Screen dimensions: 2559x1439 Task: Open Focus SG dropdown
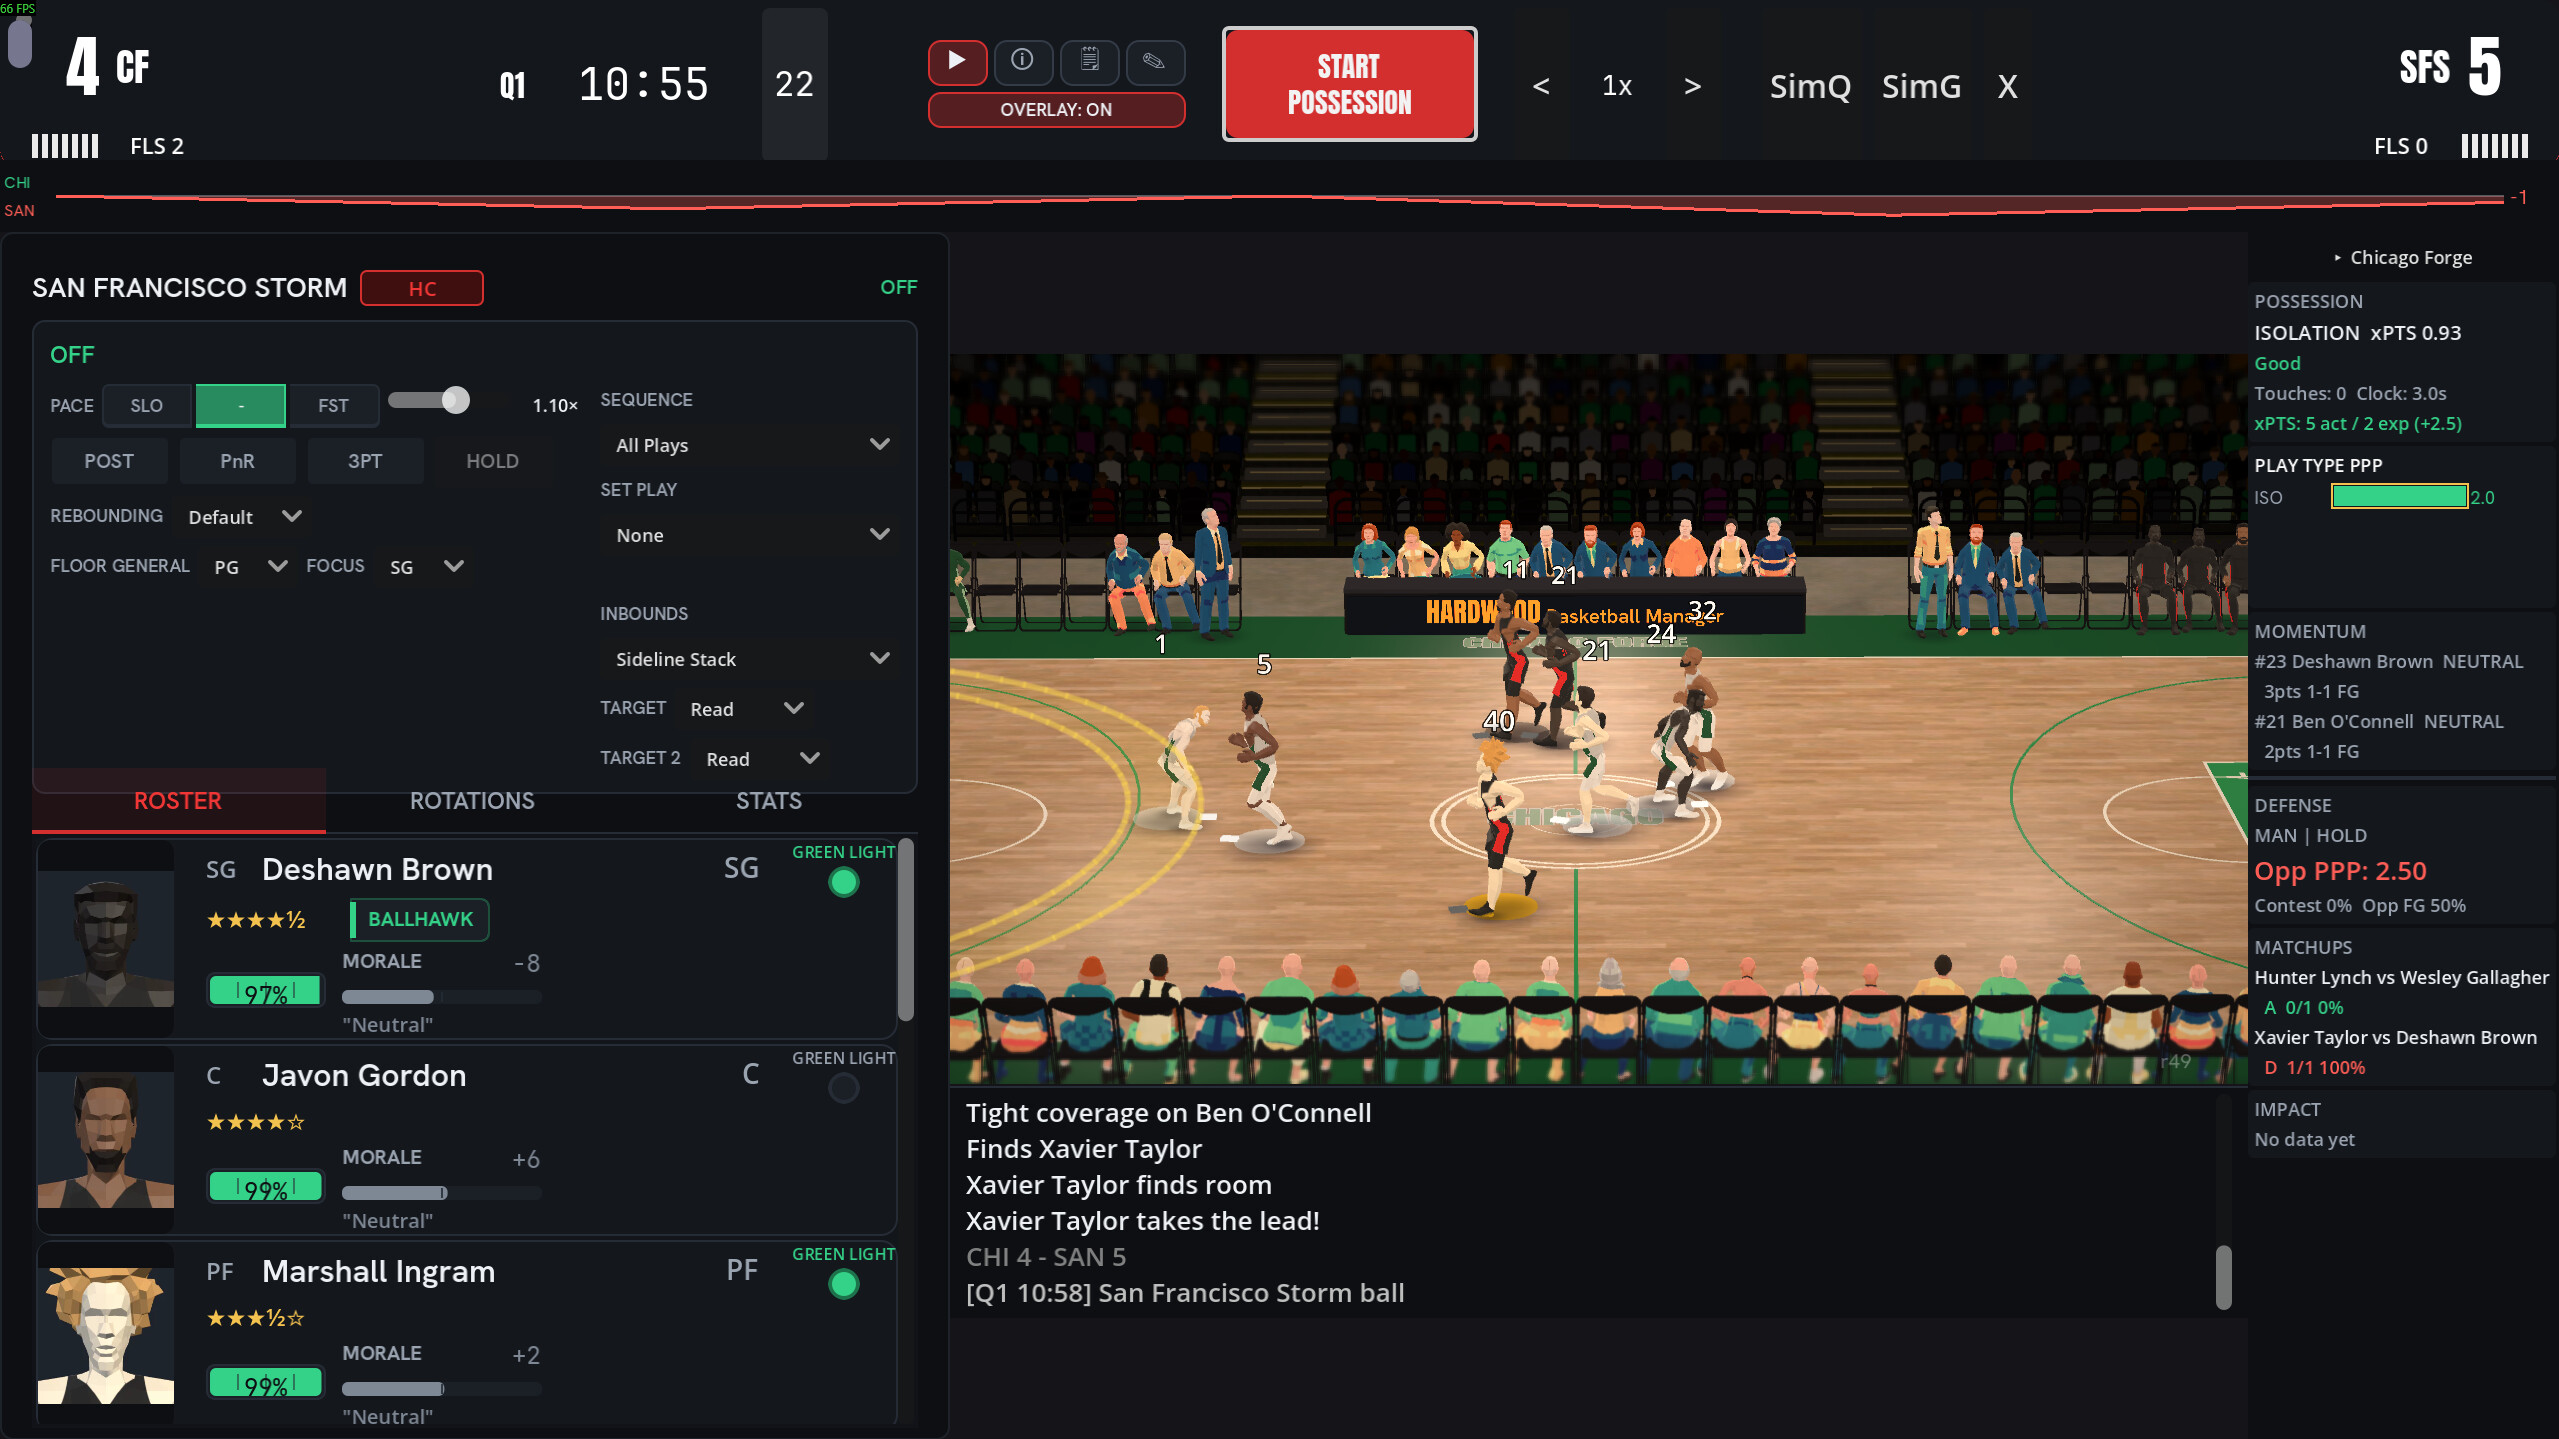(x=425, y=567)
